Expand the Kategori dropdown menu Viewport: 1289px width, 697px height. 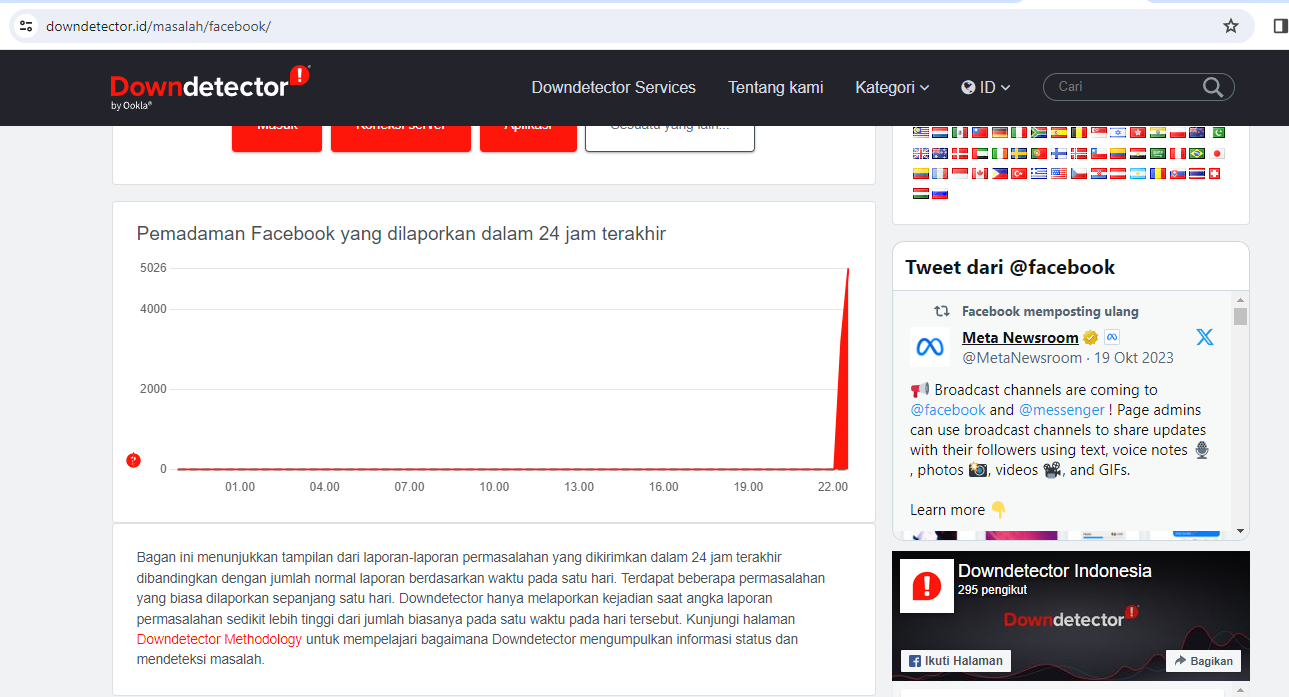pyautogui.click(x=892, y=87)
